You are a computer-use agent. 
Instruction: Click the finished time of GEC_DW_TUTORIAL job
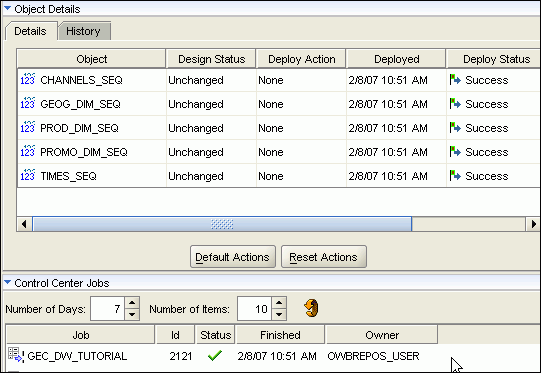coord(277,356)
